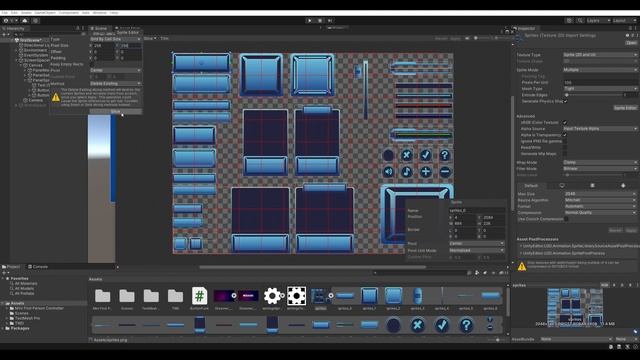The image size is (640, 360).
Task: Open the Layers dropdown in the top toolbar
Action: (x=598, y=20)
